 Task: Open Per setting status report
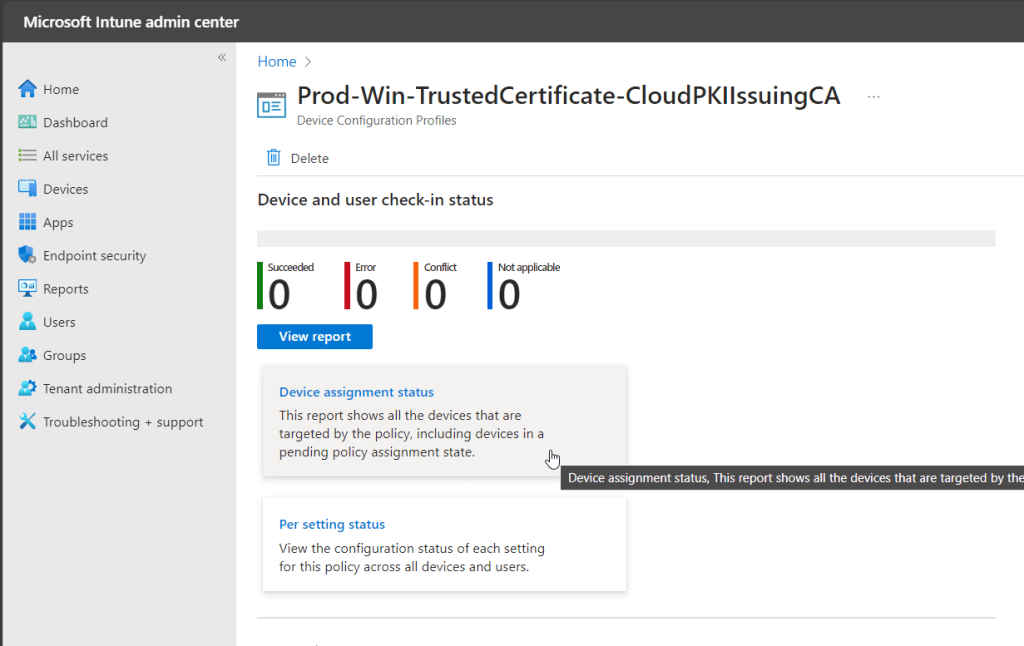point(331,525)
